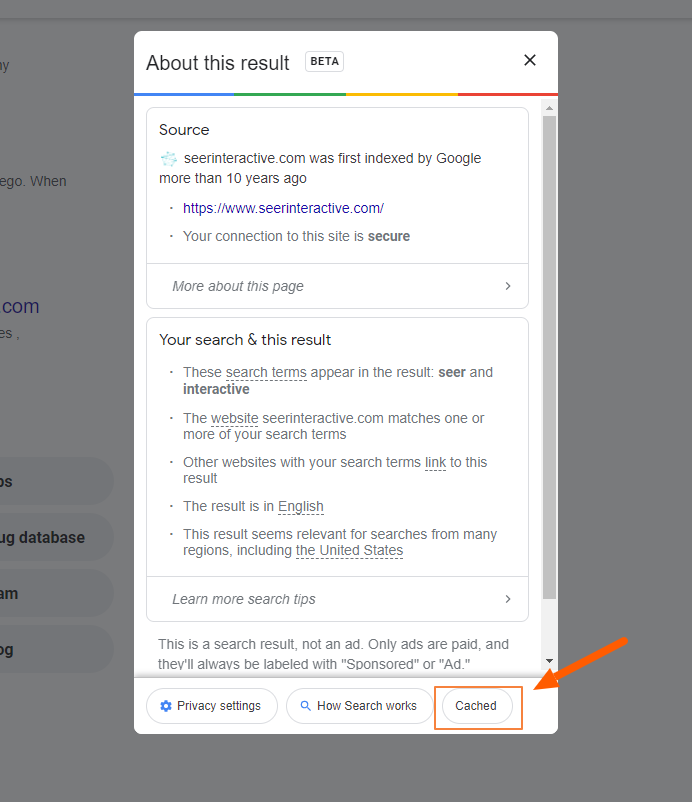The image size is (692, 802).
Task: Click the underlined link term
Action: 435,462
